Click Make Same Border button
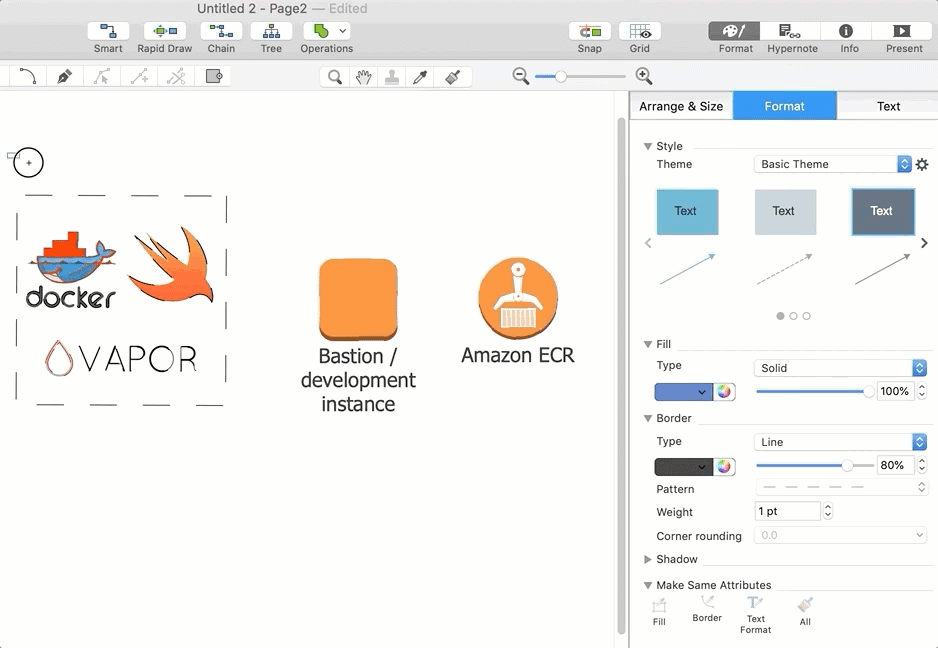 (707, 609)
